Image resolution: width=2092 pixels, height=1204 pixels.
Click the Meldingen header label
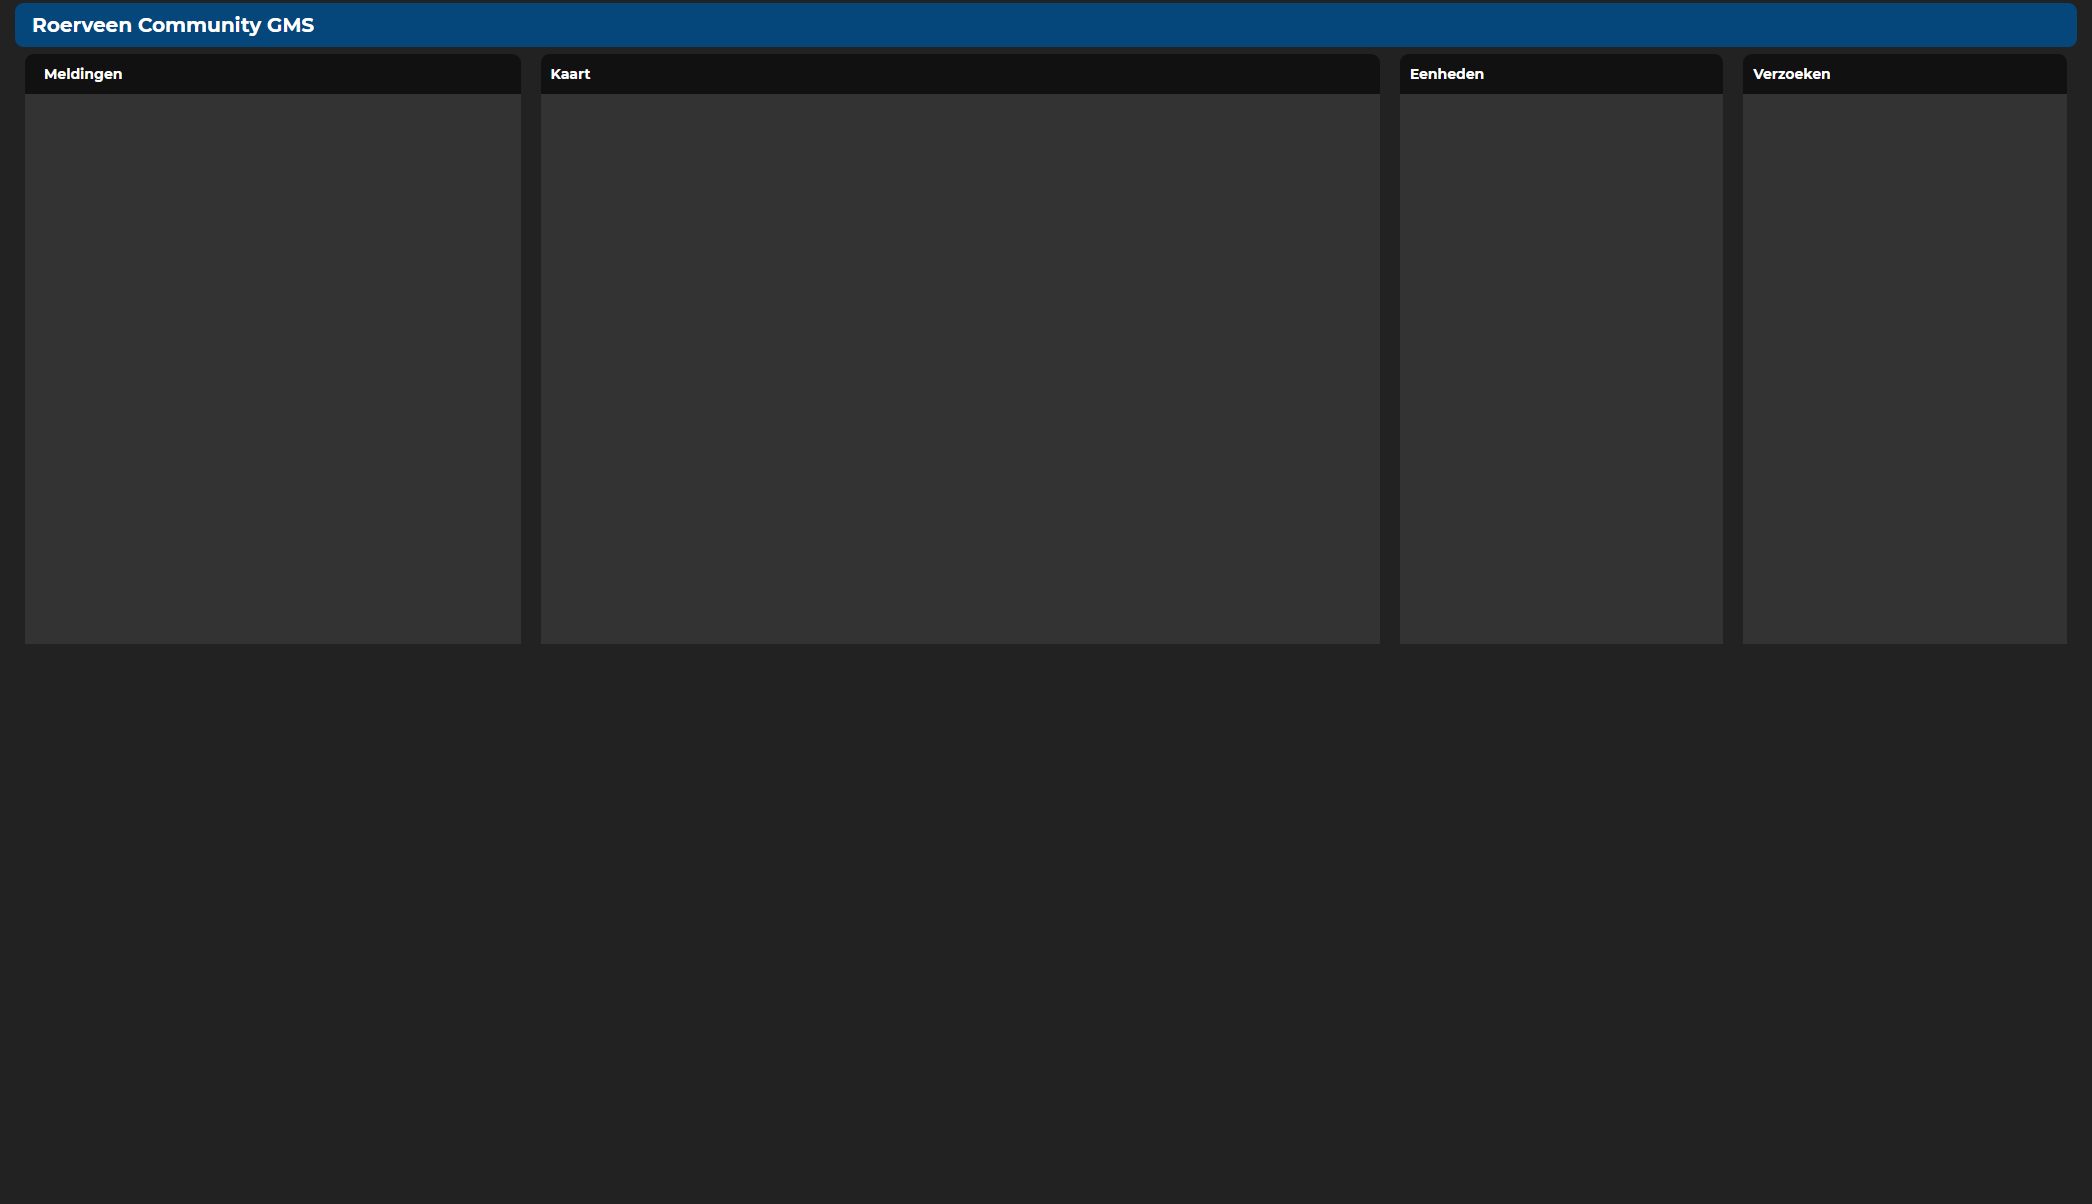[83, 74]
